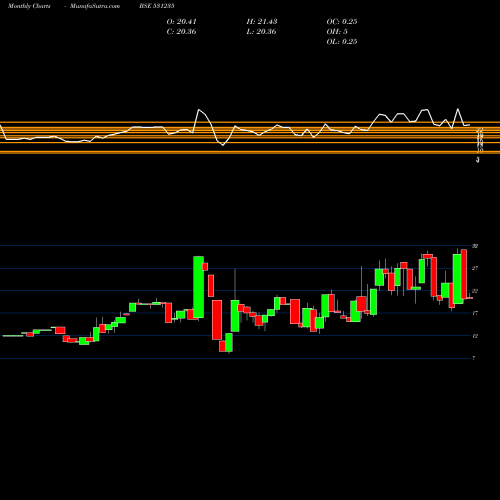
Task: Click the open value "O: 20.41"
Action: click(x=182, y=22)
